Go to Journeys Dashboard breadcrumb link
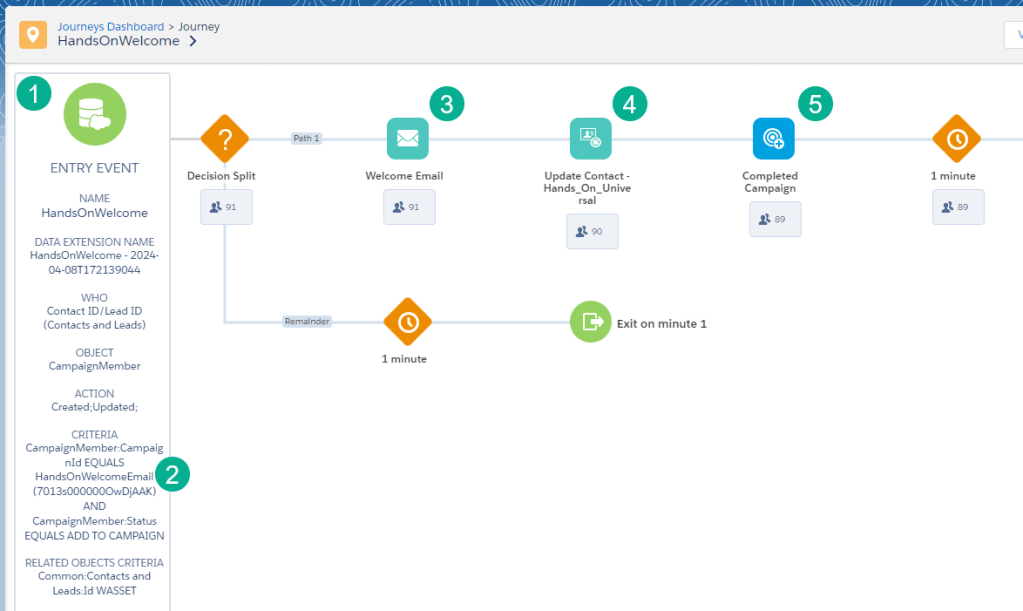This screenshot has width=1023, height=611. tap(110, 26)
